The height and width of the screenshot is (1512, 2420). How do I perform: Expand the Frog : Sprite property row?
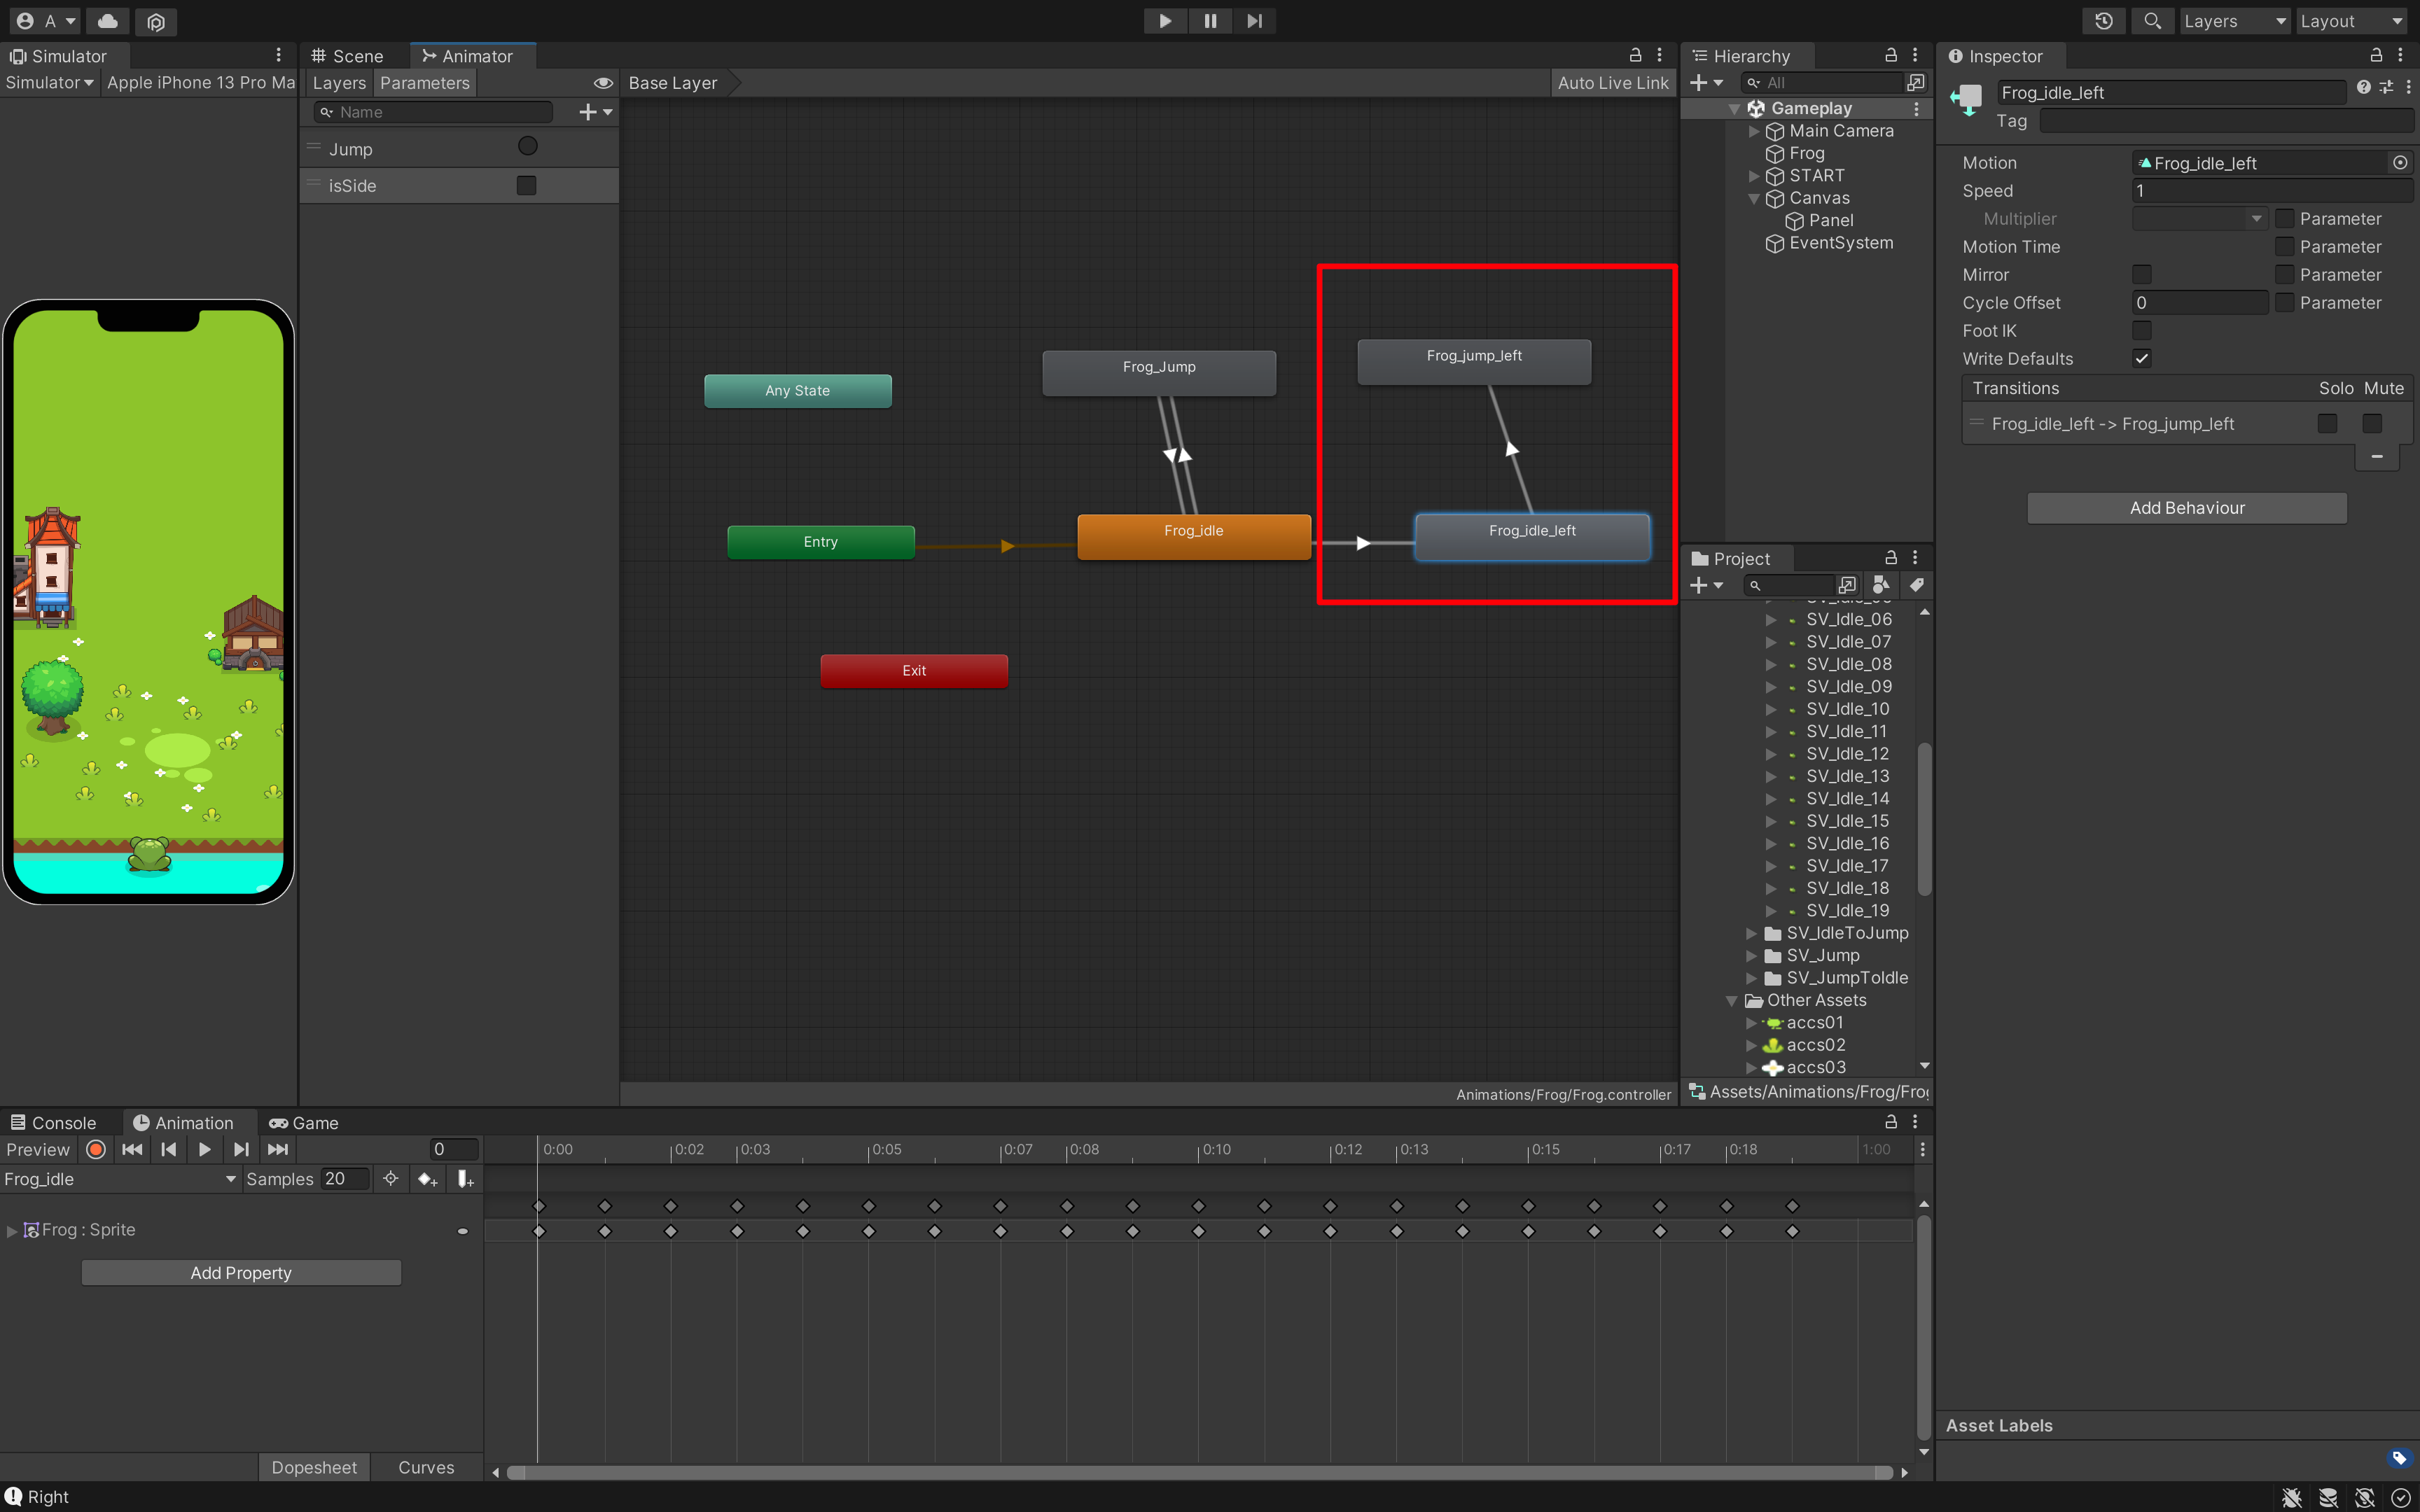pos(12,1230)
